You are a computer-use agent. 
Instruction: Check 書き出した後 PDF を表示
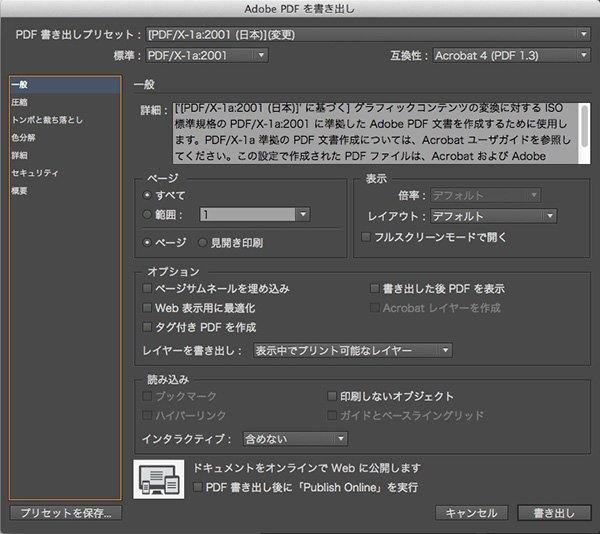(x=375, y=288)
